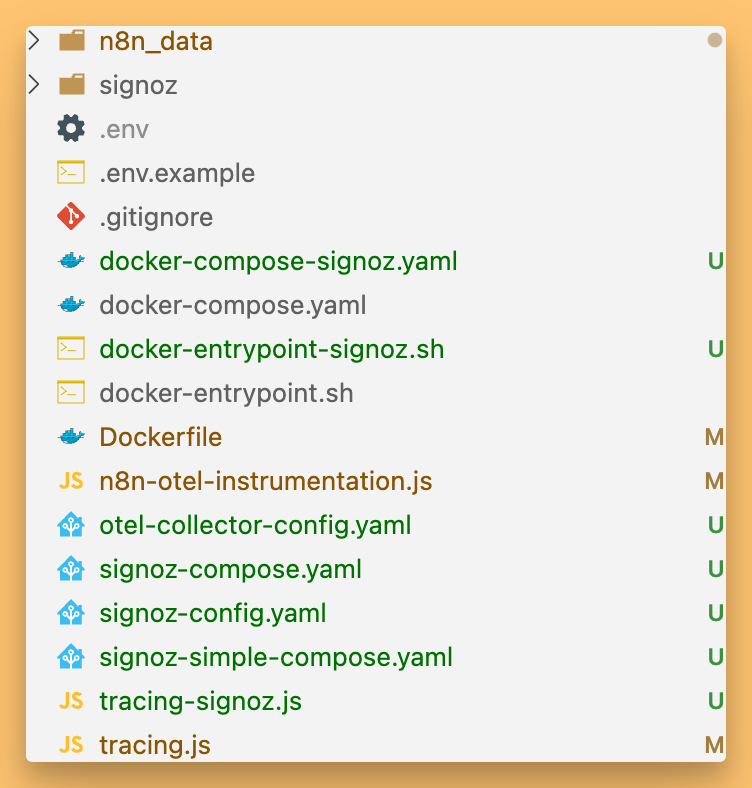
Task: Click the n8n_data folder icon
Action: coord(71,41)
